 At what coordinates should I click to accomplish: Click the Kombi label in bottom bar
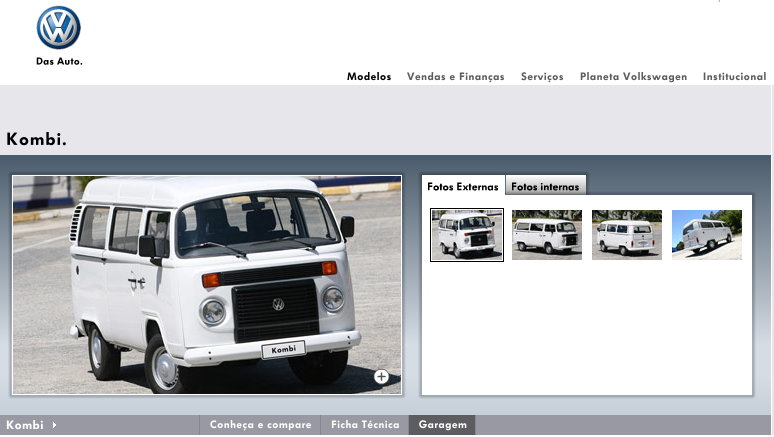25,425
